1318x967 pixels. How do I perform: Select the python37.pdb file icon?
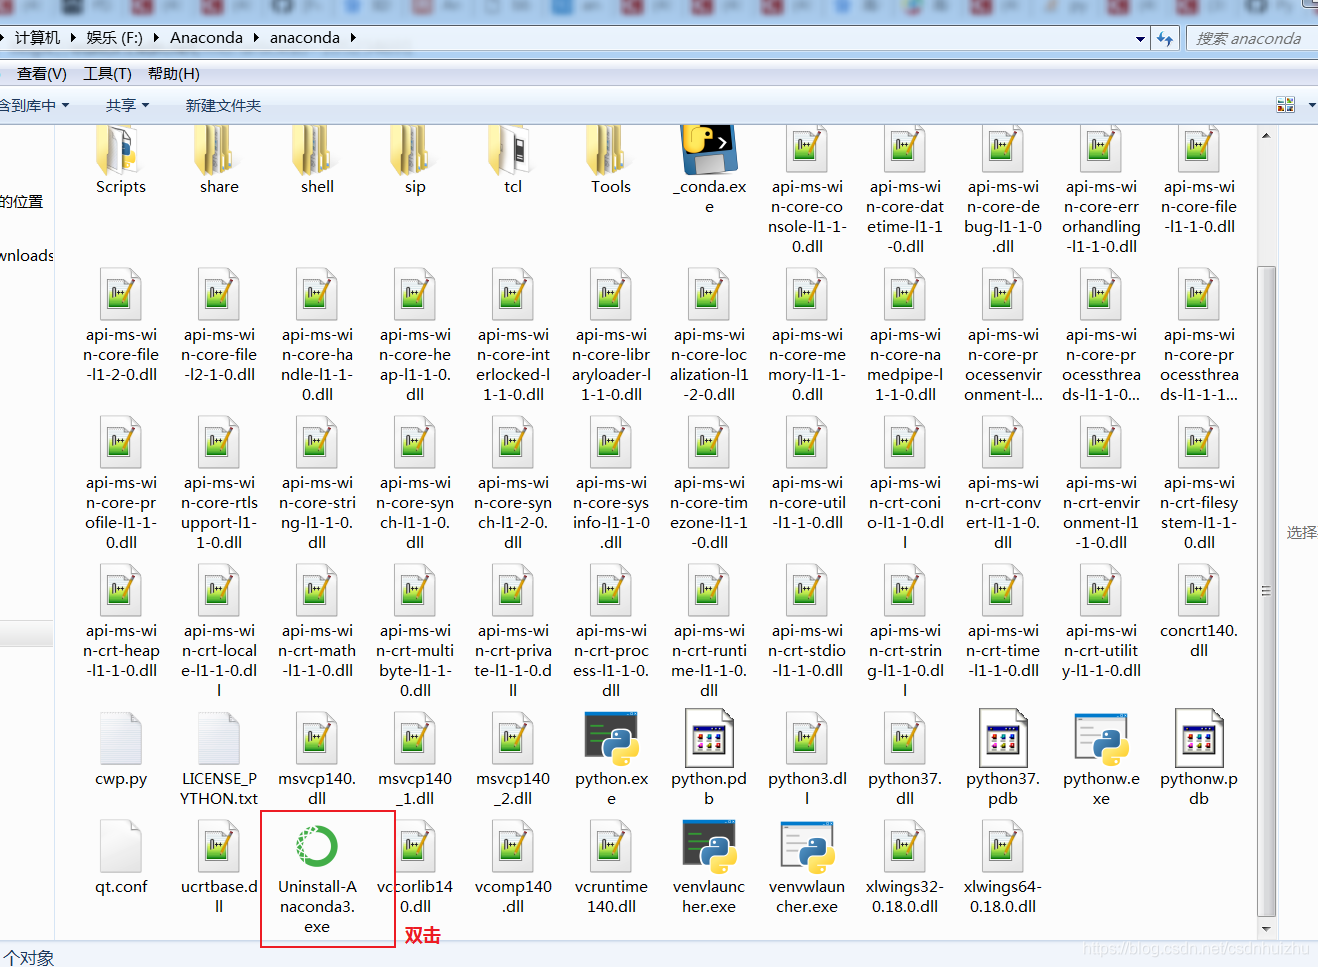(1003, 738)
